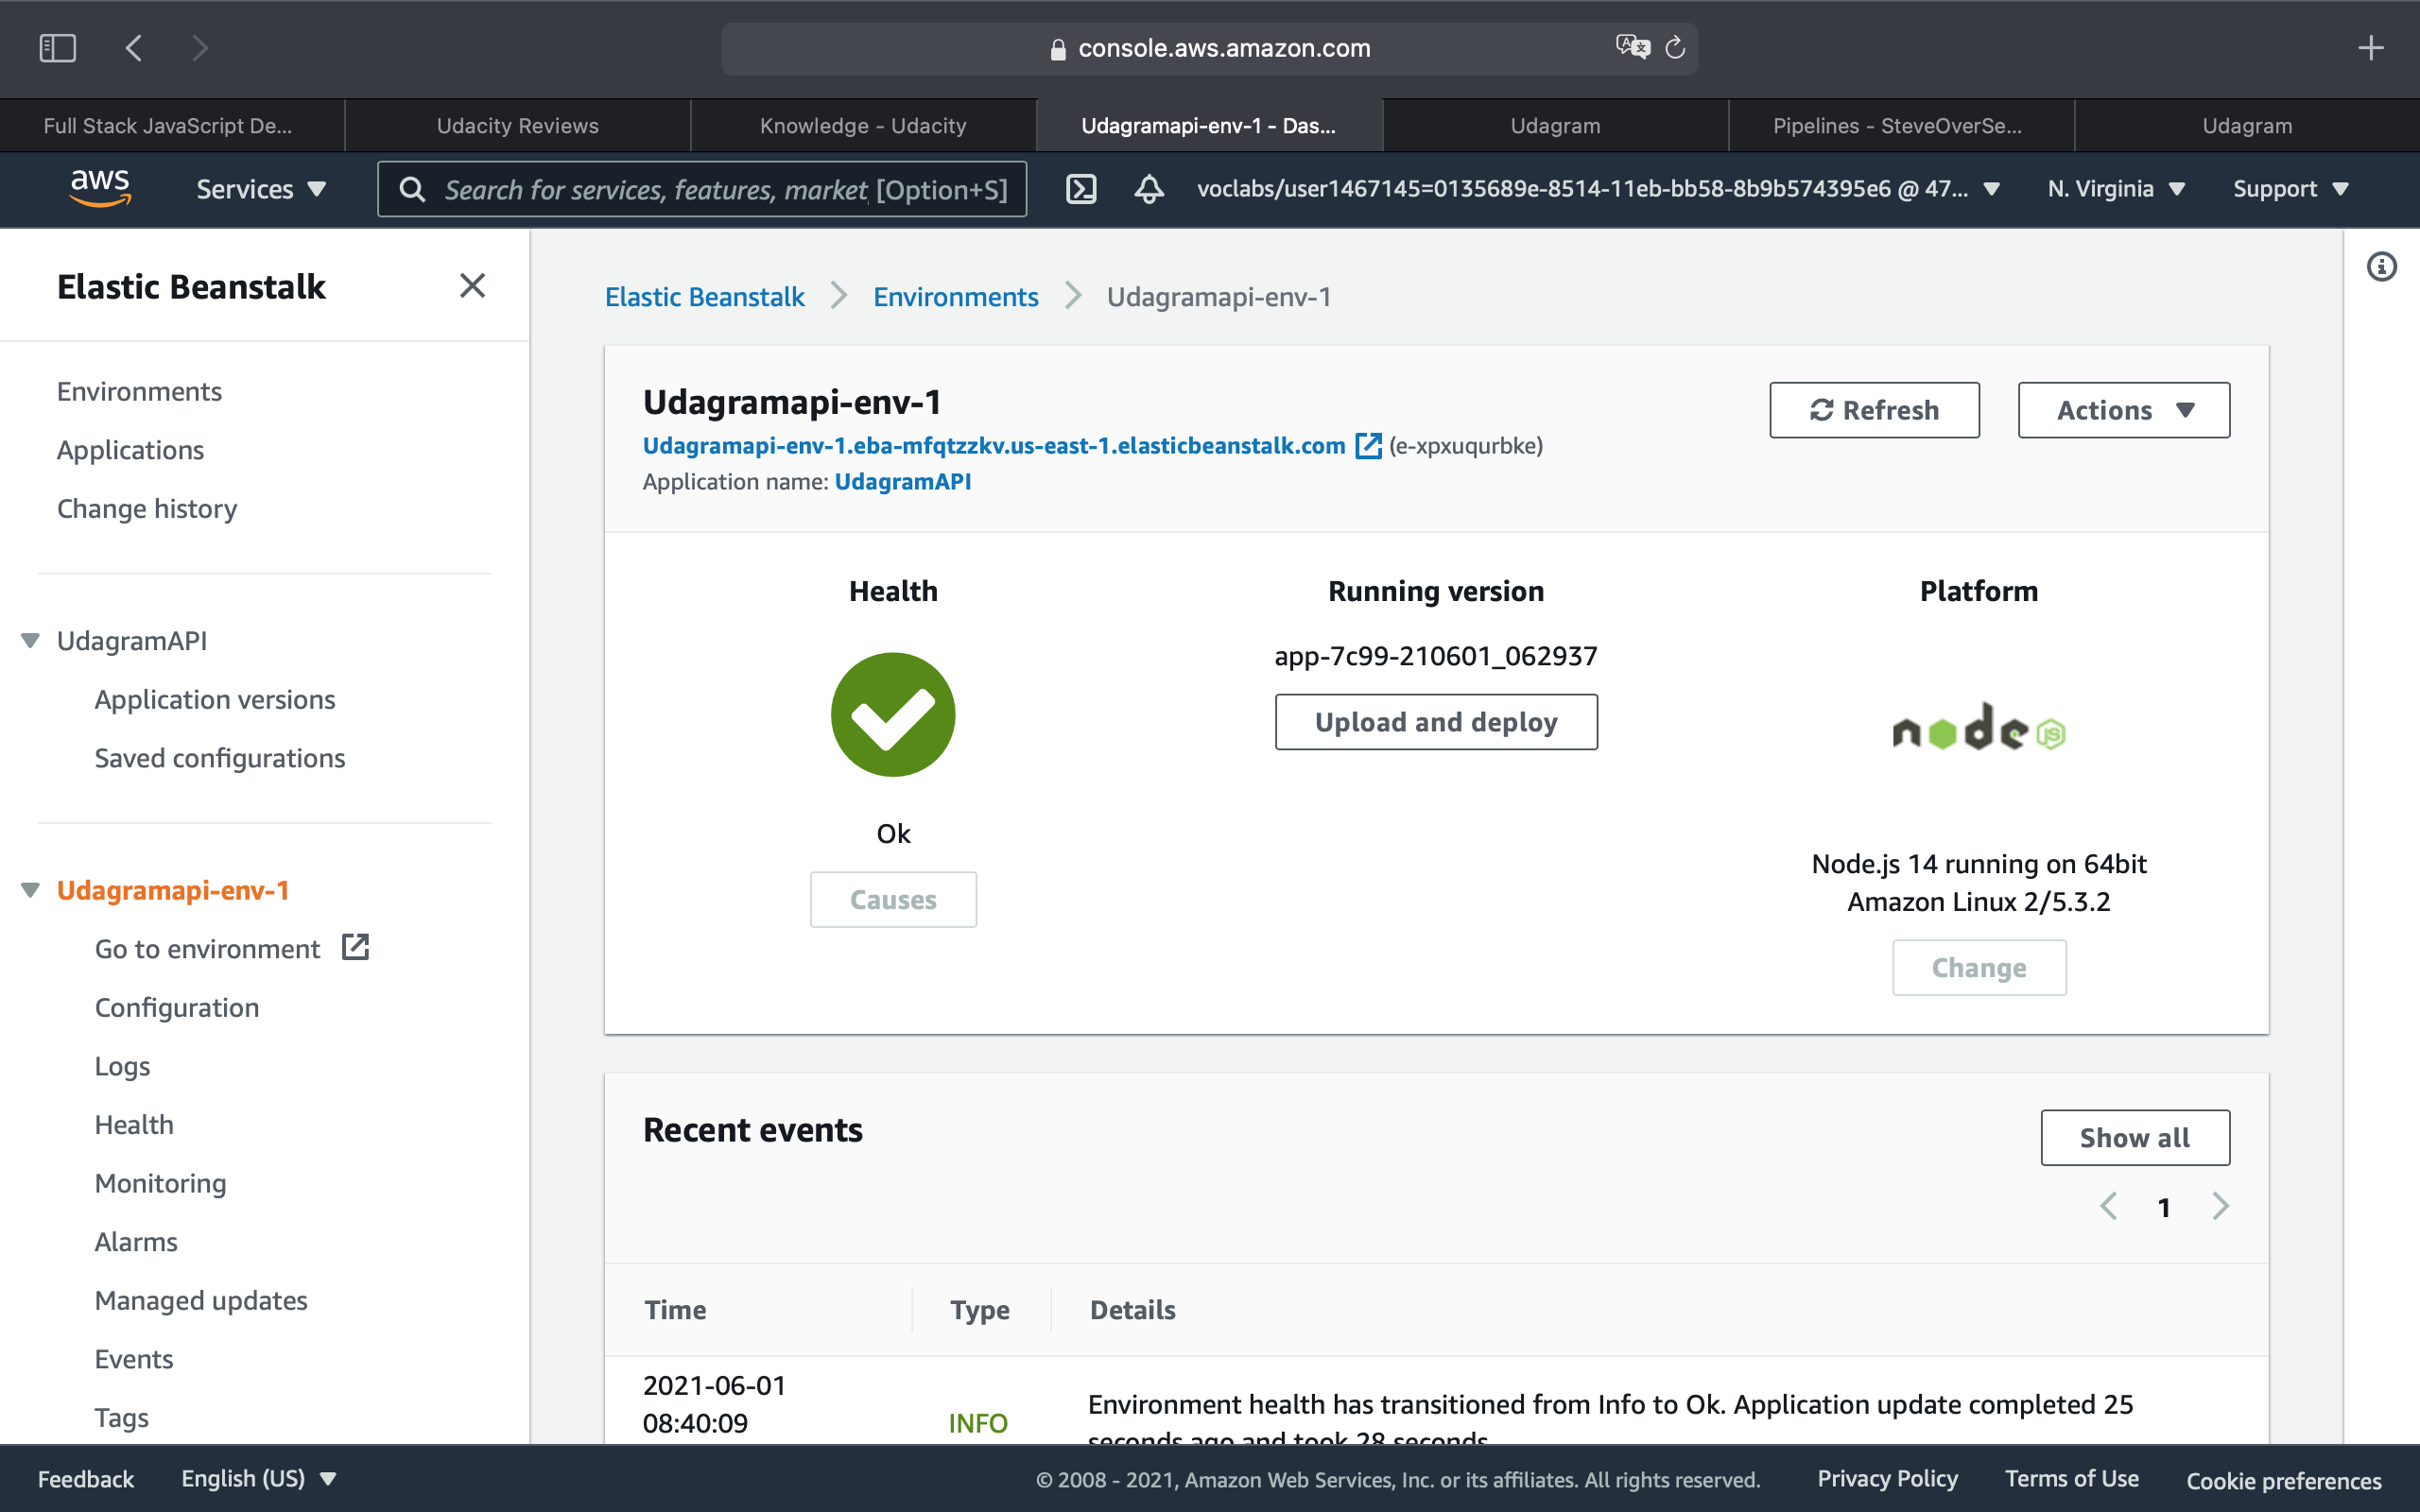Click the notification bell icon
This screenshot has width=2420, height=1512.
[1149, 188]
